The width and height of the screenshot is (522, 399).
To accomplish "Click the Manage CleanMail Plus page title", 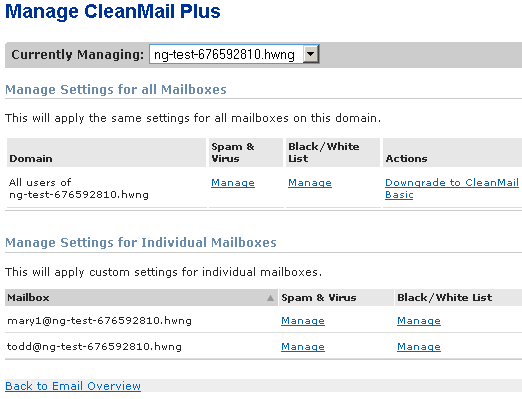I will [113, 11].
